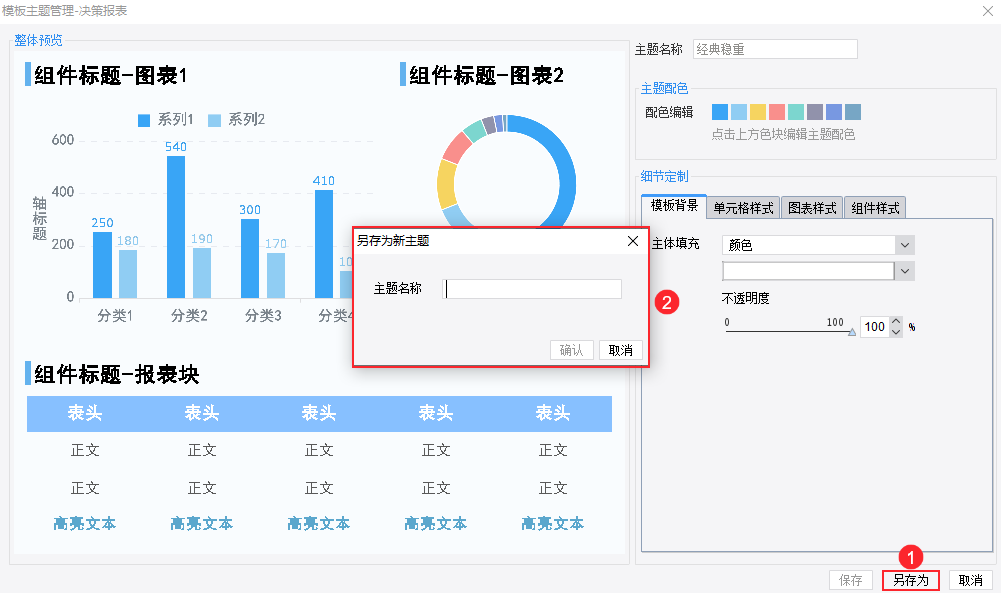Close the 模板主题管理 window
The width and height of the screenshot is (1001, 593).
(x=987, y=11)
